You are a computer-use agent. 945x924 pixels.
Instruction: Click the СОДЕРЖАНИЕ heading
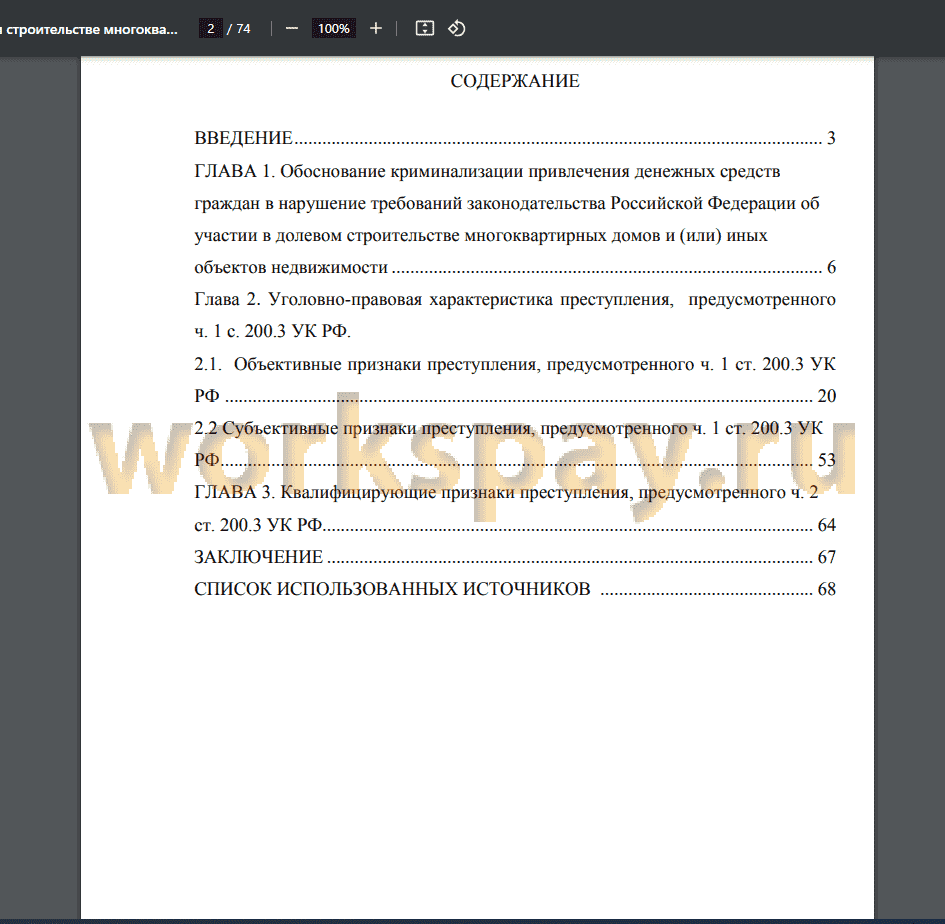pos(515,81)
